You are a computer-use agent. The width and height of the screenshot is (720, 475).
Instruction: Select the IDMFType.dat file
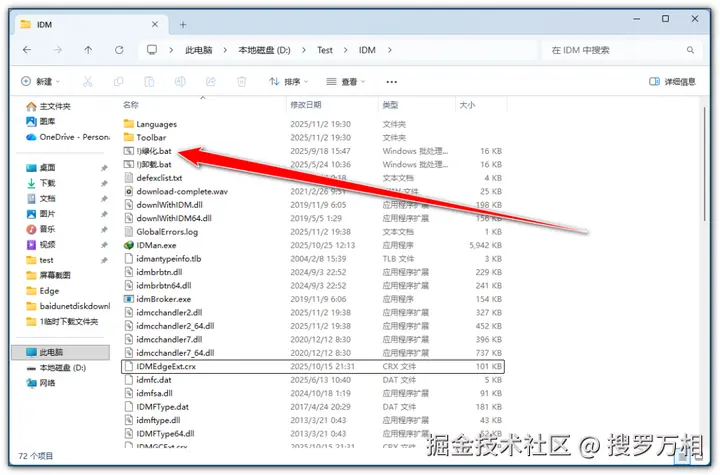[x=313, y=407]
